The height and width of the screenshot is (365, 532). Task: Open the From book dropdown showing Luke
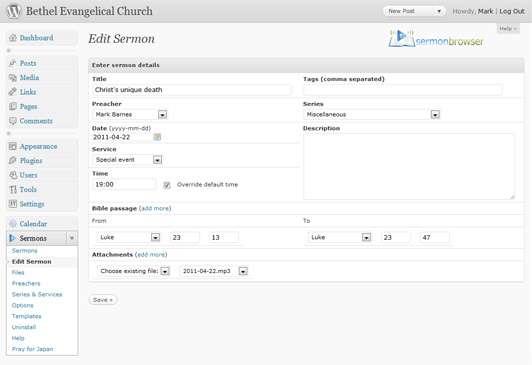129,237
